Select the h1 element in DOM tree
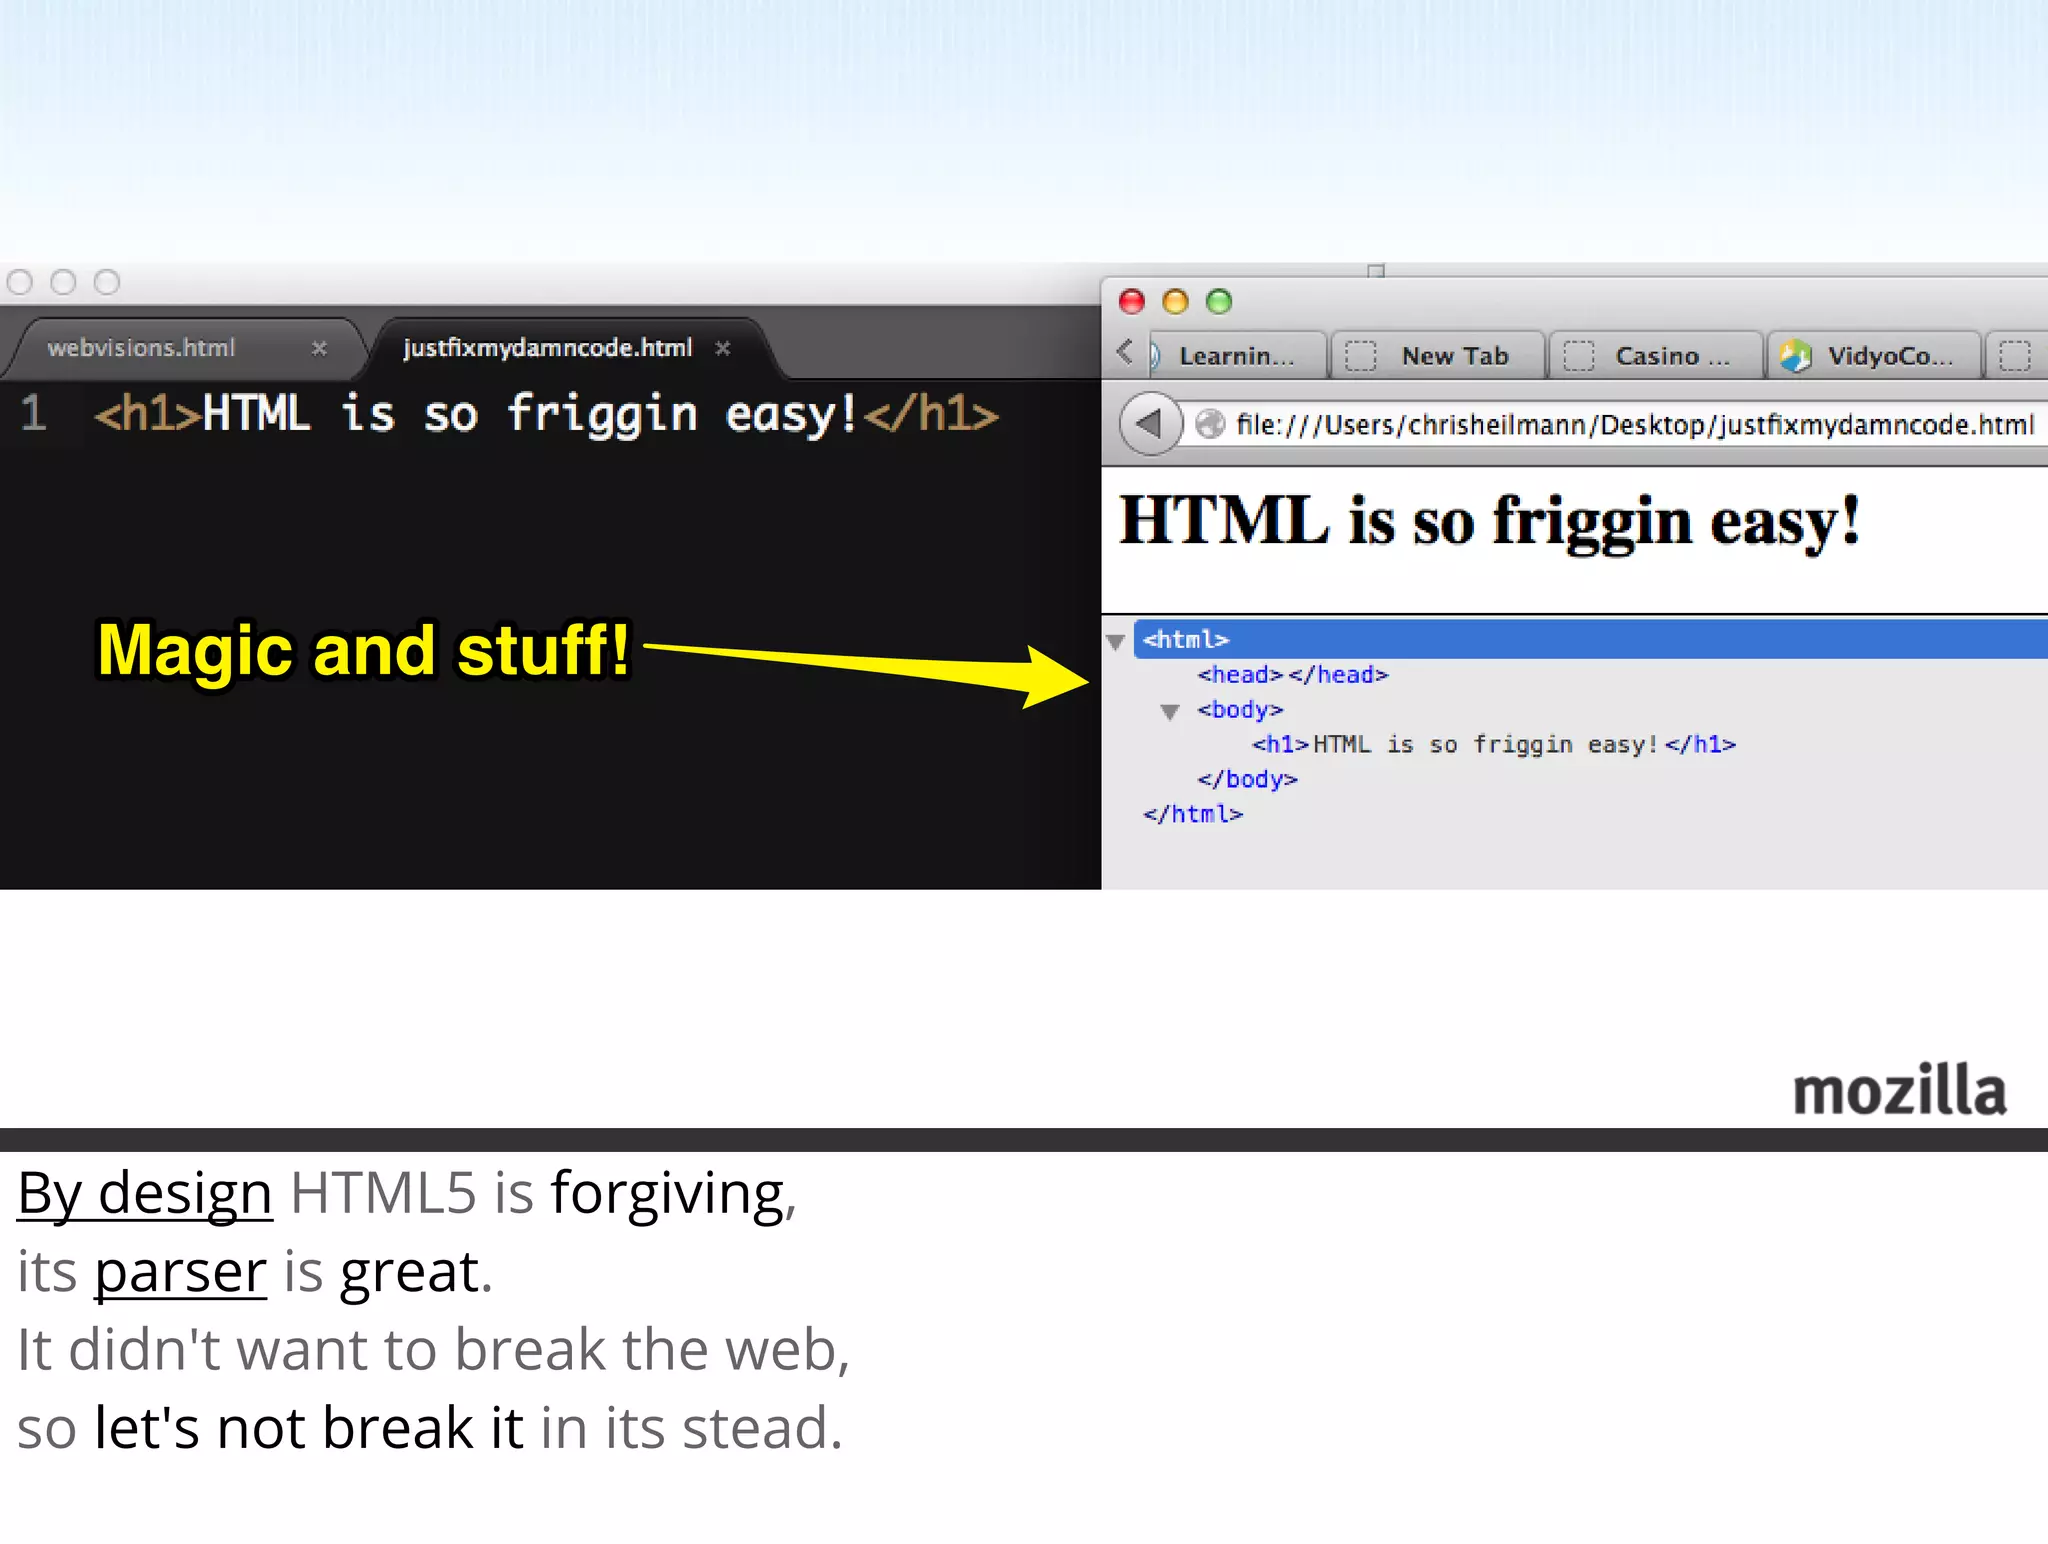This screenshot has height=1544, width=2048. pos(1494,745)
